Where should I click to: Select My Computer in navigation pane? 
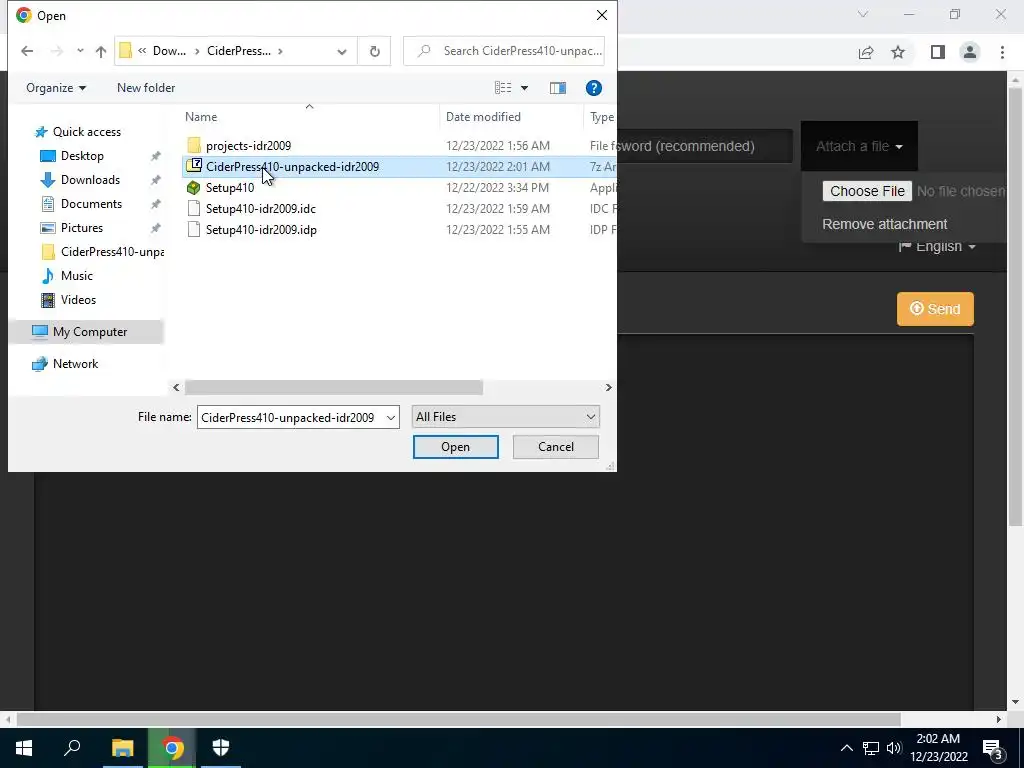tap(86, 332)
